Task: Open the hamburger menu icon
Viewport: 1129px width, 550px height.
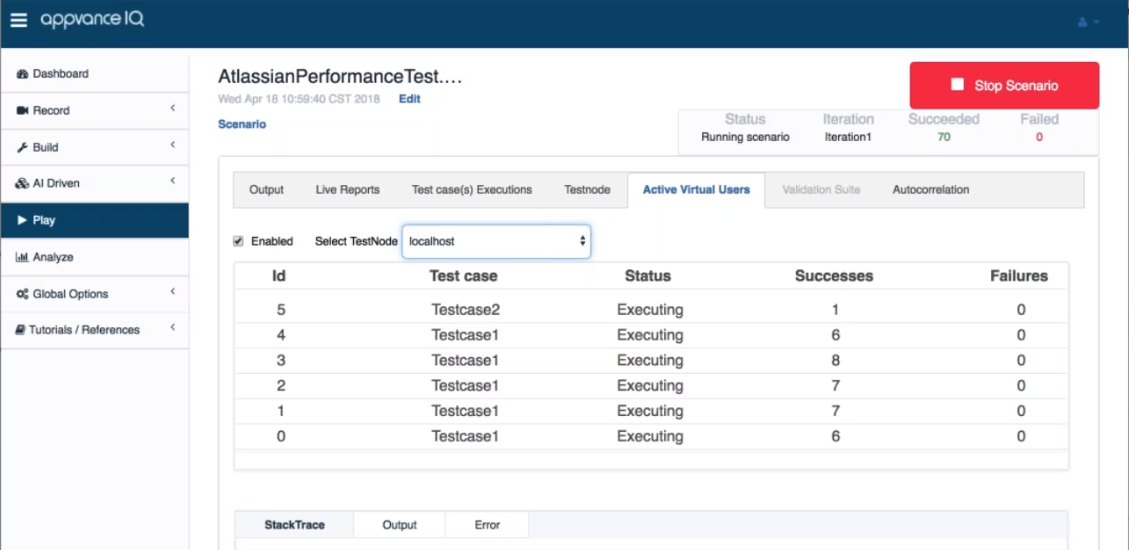Action: click(19, 20)
